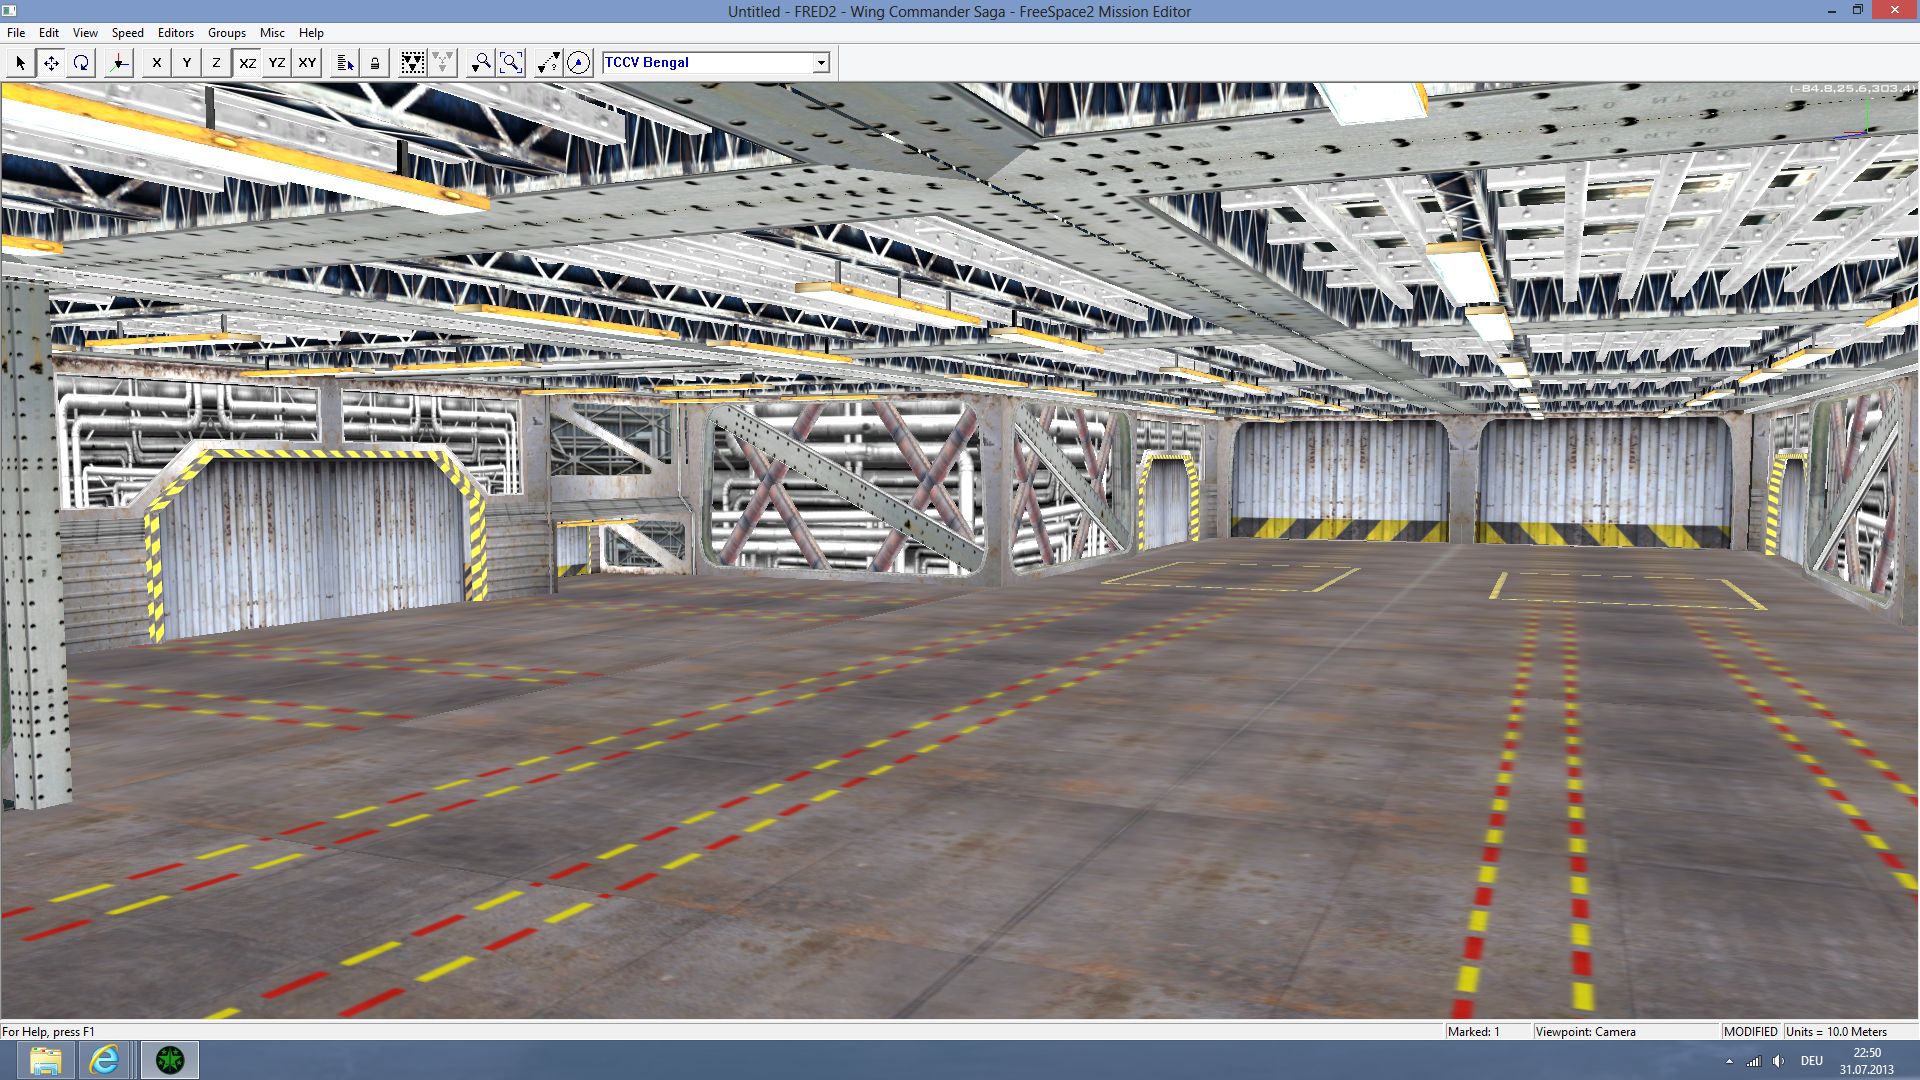Click the orbit selected object icon
Viewport: 1920px width, 1080px height.
578,63
